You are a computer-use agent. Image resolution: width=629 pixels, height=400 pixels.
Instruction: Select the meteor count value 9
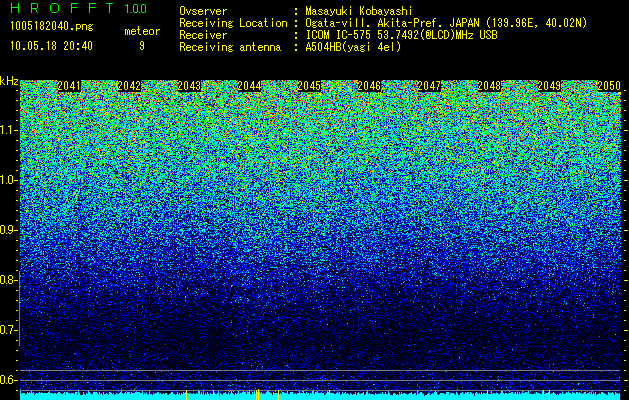click(142, 46)
